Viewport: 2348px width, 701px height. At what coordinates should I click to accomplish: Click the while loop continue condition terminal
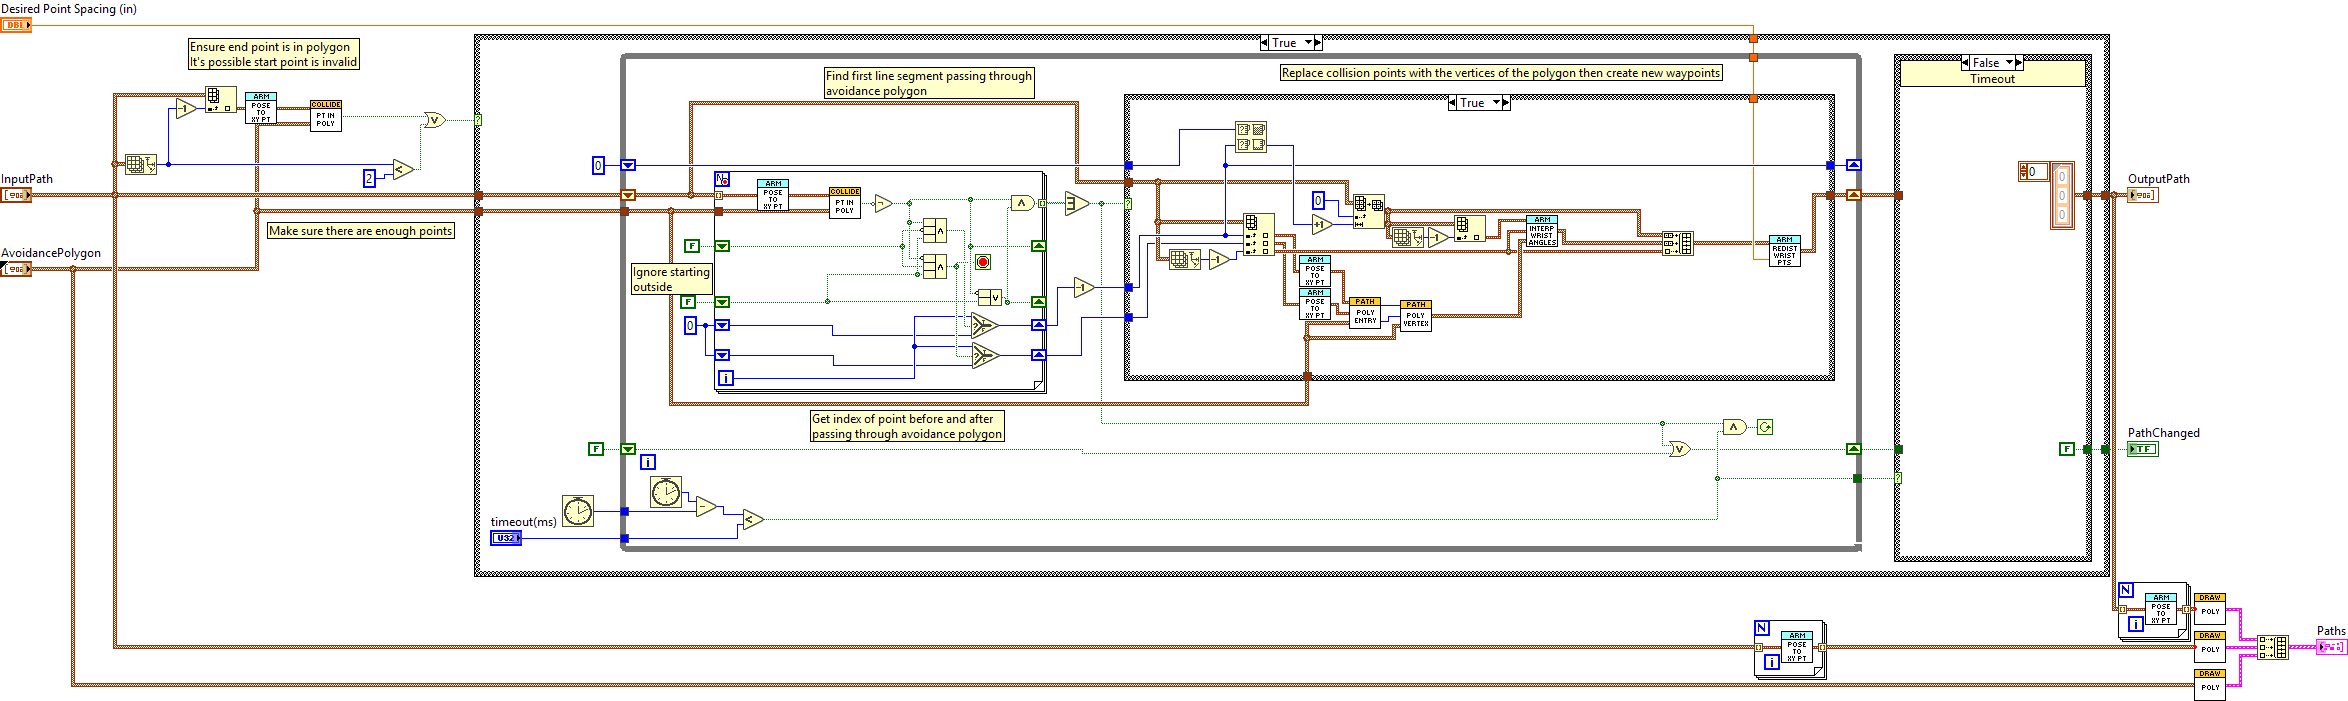(1765, 427)
